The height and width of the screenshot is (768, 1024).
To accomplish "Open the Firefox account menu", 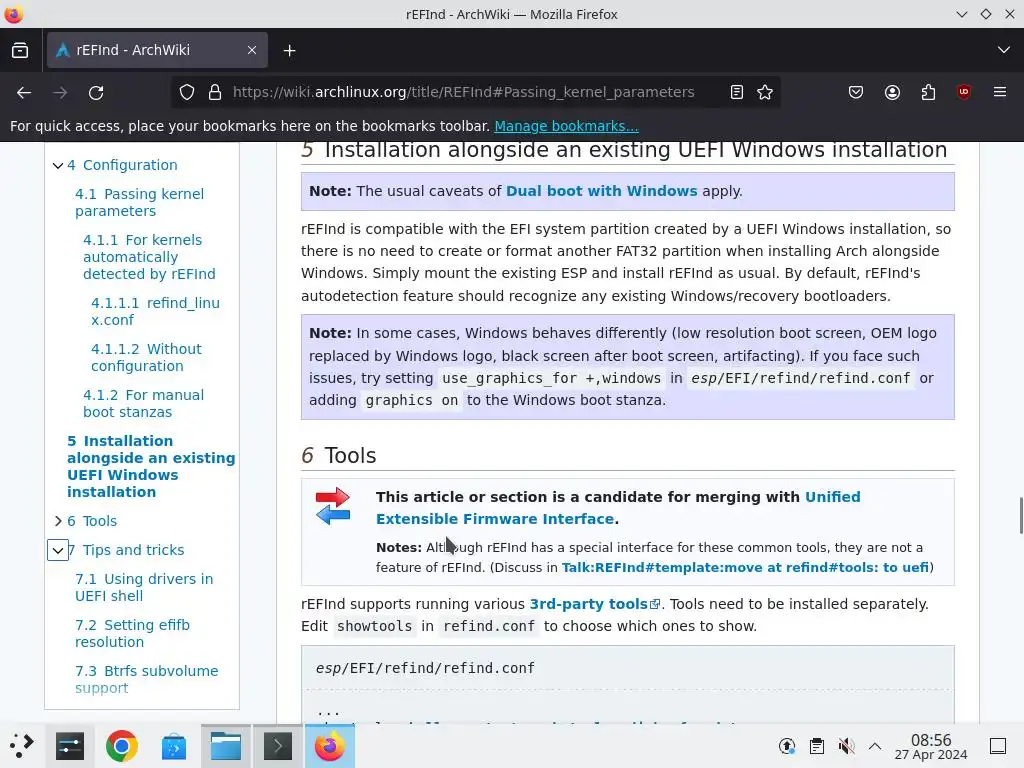I will (x=892, y=93).
